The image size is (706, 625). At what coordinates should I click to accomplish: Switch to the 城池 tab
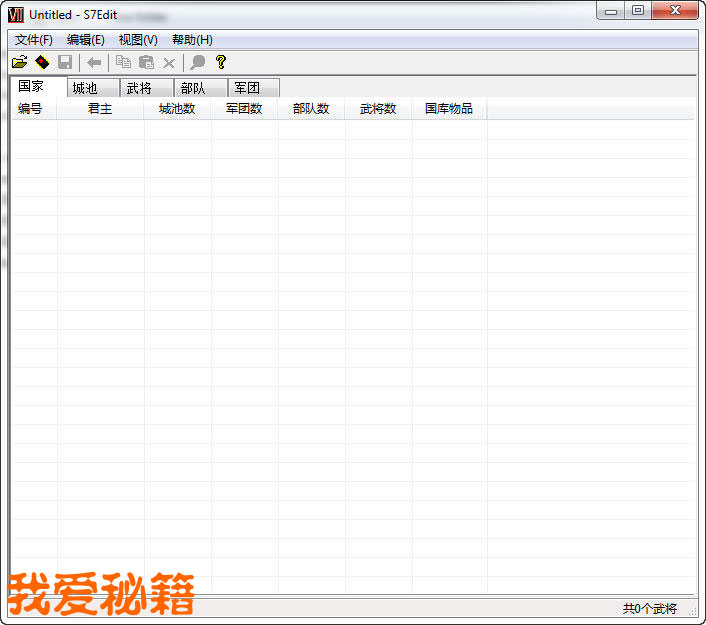pos(92,88)
